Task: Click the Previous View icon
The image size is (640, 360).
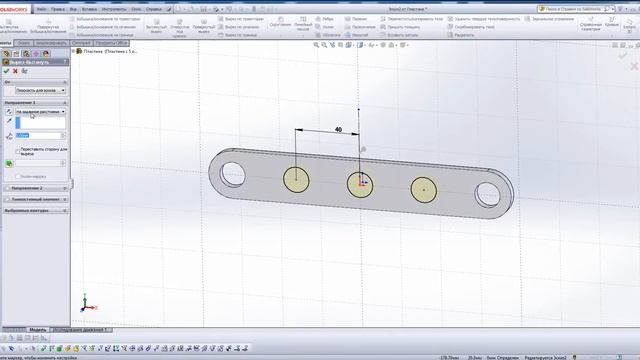Action: pos(332,45)
